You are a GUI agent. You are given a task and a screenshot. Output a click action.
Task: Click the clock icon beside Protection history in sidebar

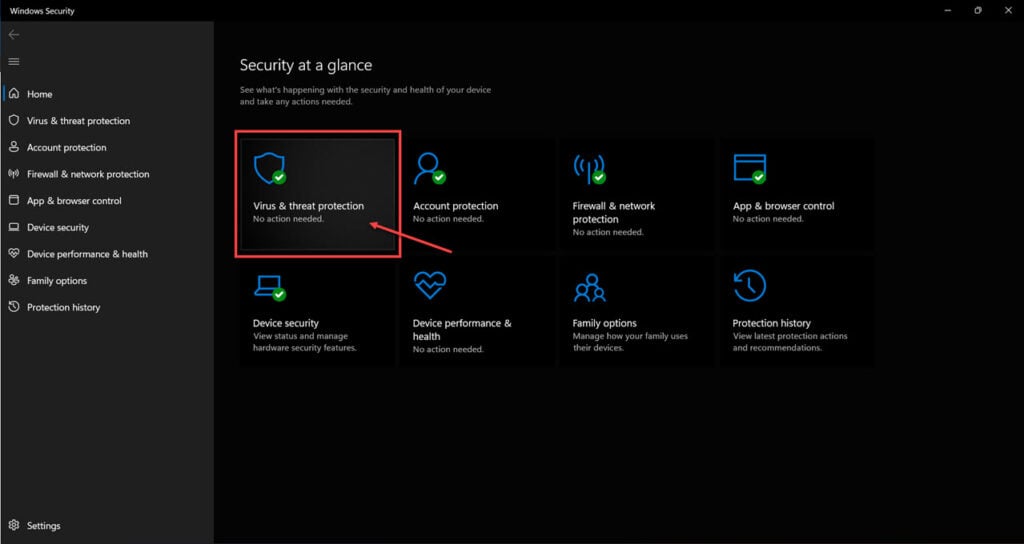click(14, 307)
